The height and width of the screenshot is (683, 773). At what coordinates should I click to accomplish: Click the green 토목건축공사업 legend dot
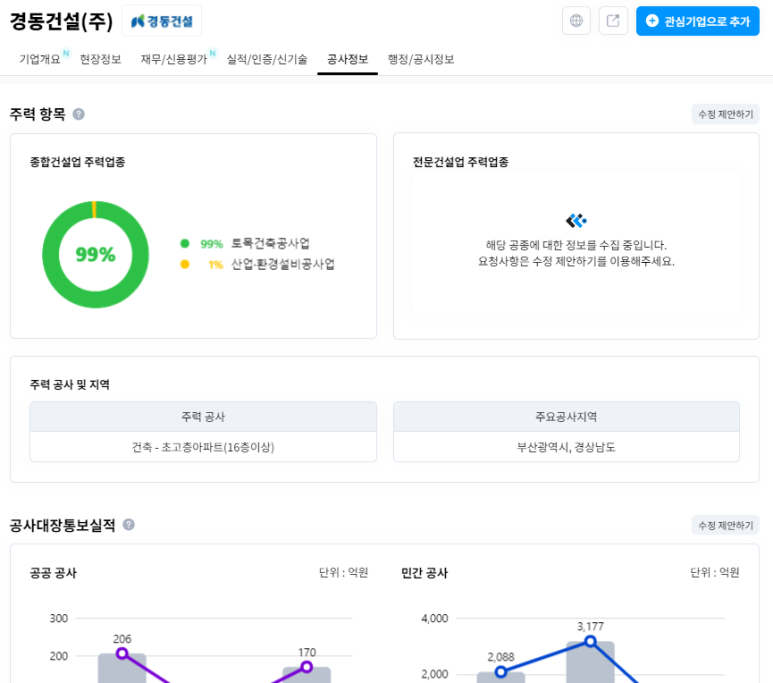(x=185, y=243)
